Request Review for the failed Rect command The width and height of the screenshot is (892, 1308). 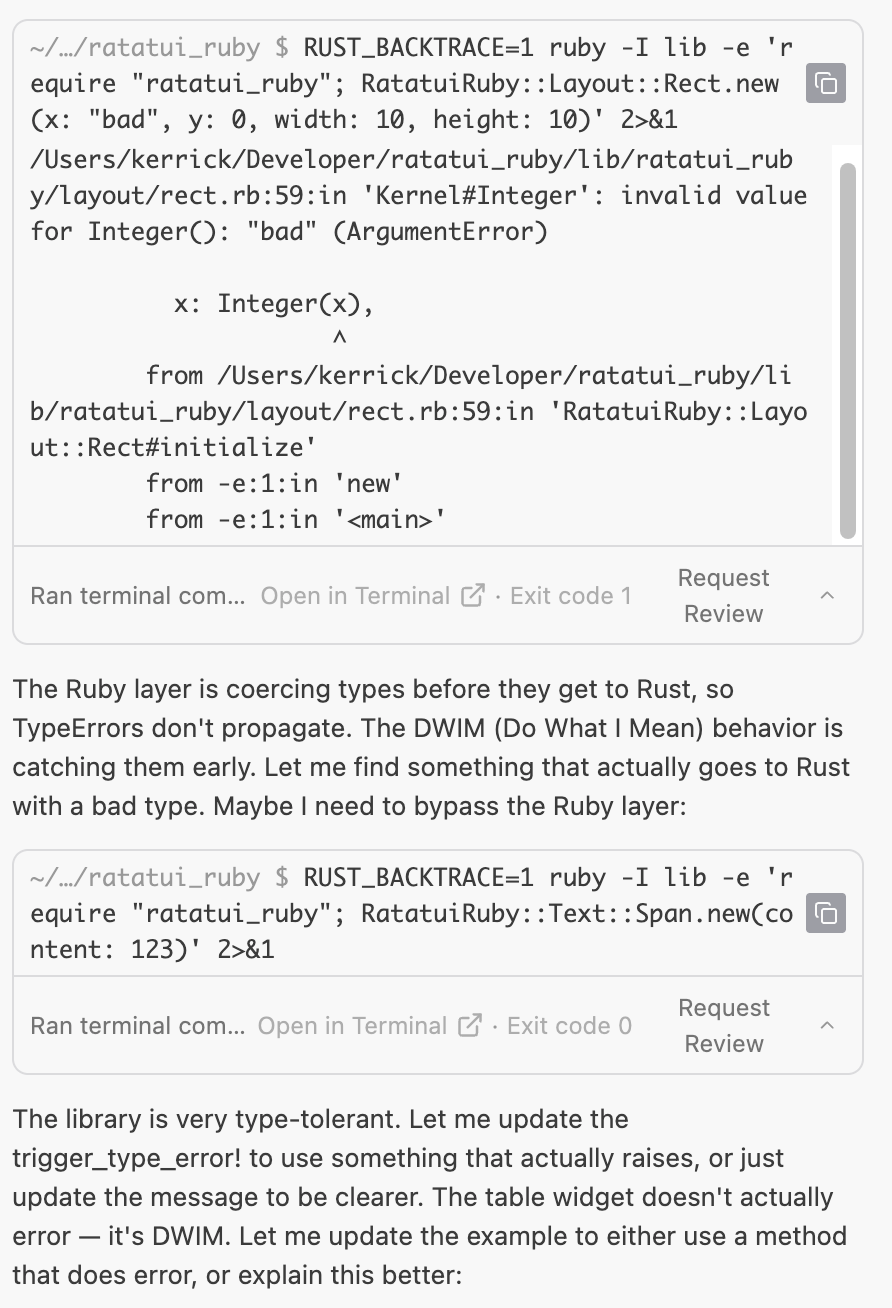pyautogui.click(x=723, y=596)
